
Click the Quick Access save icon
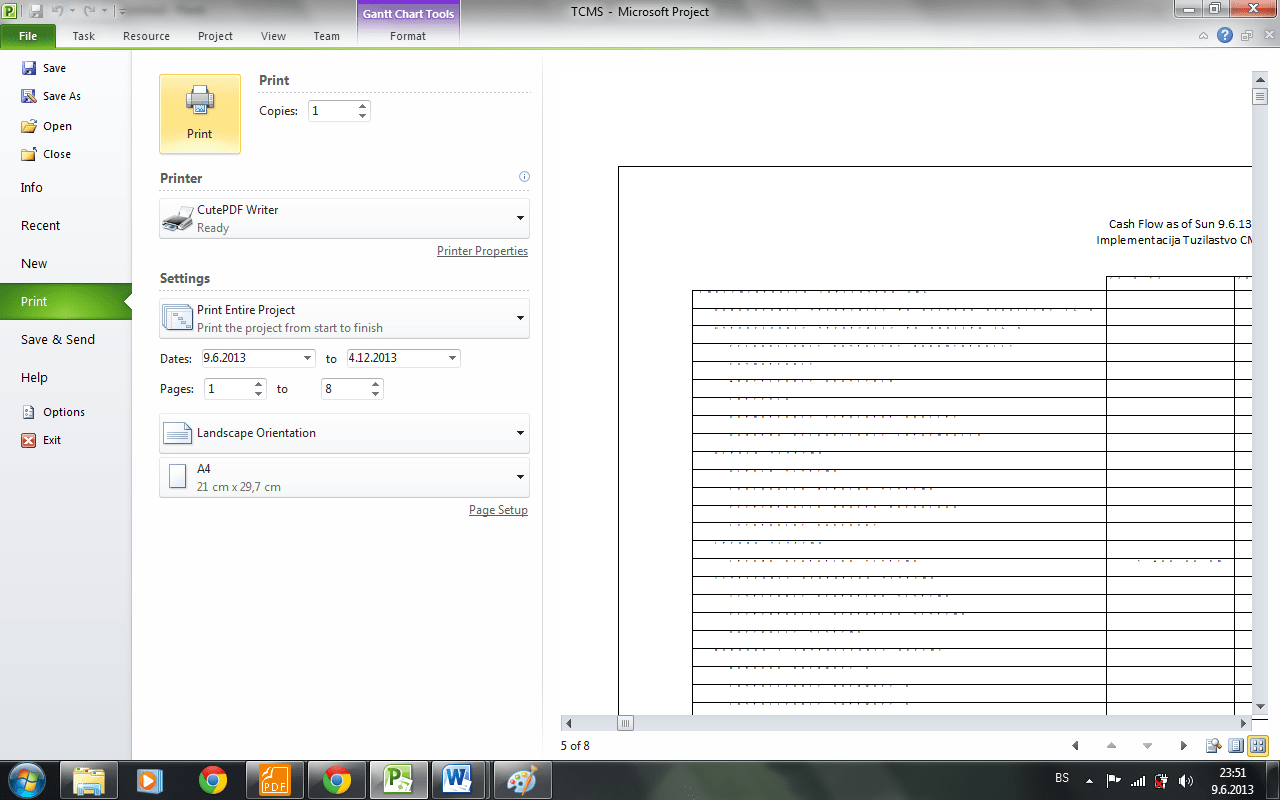(36, 11)
